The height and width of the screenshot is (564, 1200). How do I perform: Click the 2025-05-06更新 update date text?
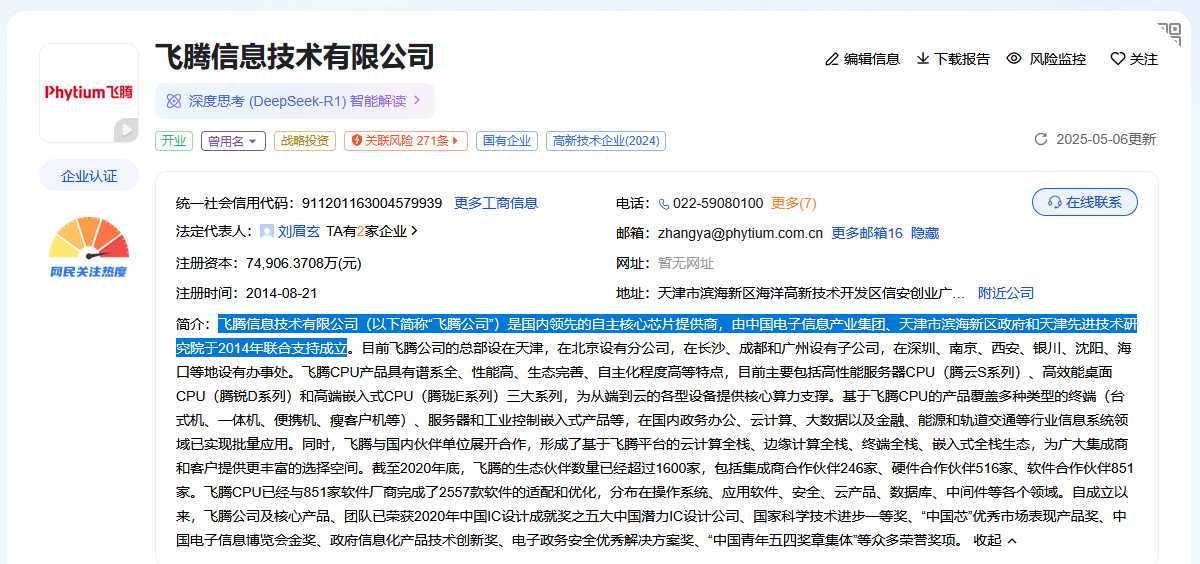[x=1106, y=140]
